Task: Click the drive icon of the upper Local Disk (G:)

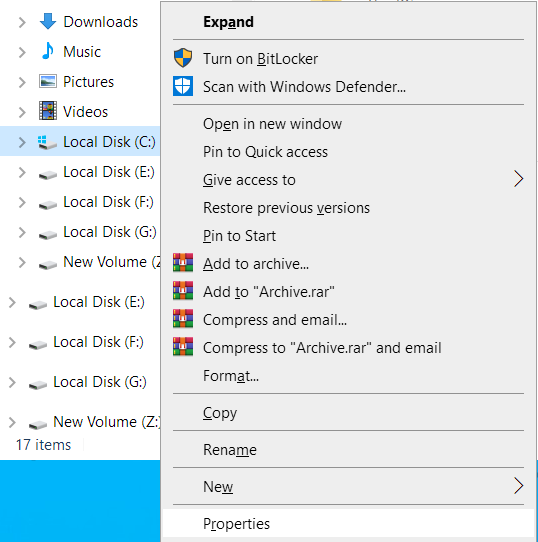Action: pos(48,234)
